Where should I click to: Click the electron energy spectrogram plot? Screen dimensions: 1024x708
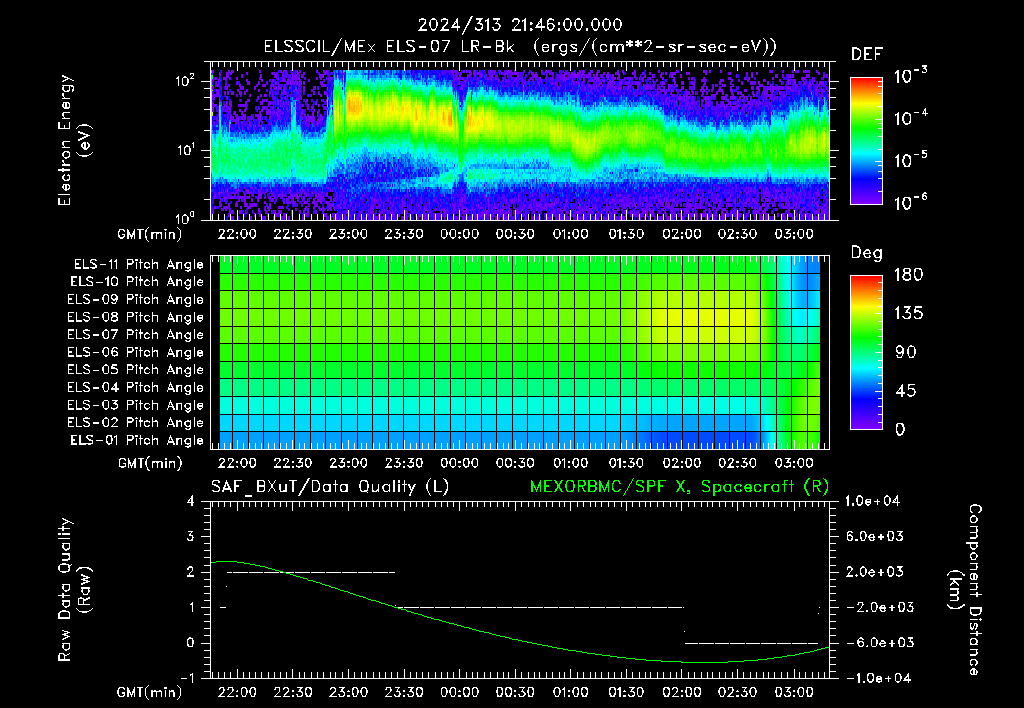click(520, 140)
